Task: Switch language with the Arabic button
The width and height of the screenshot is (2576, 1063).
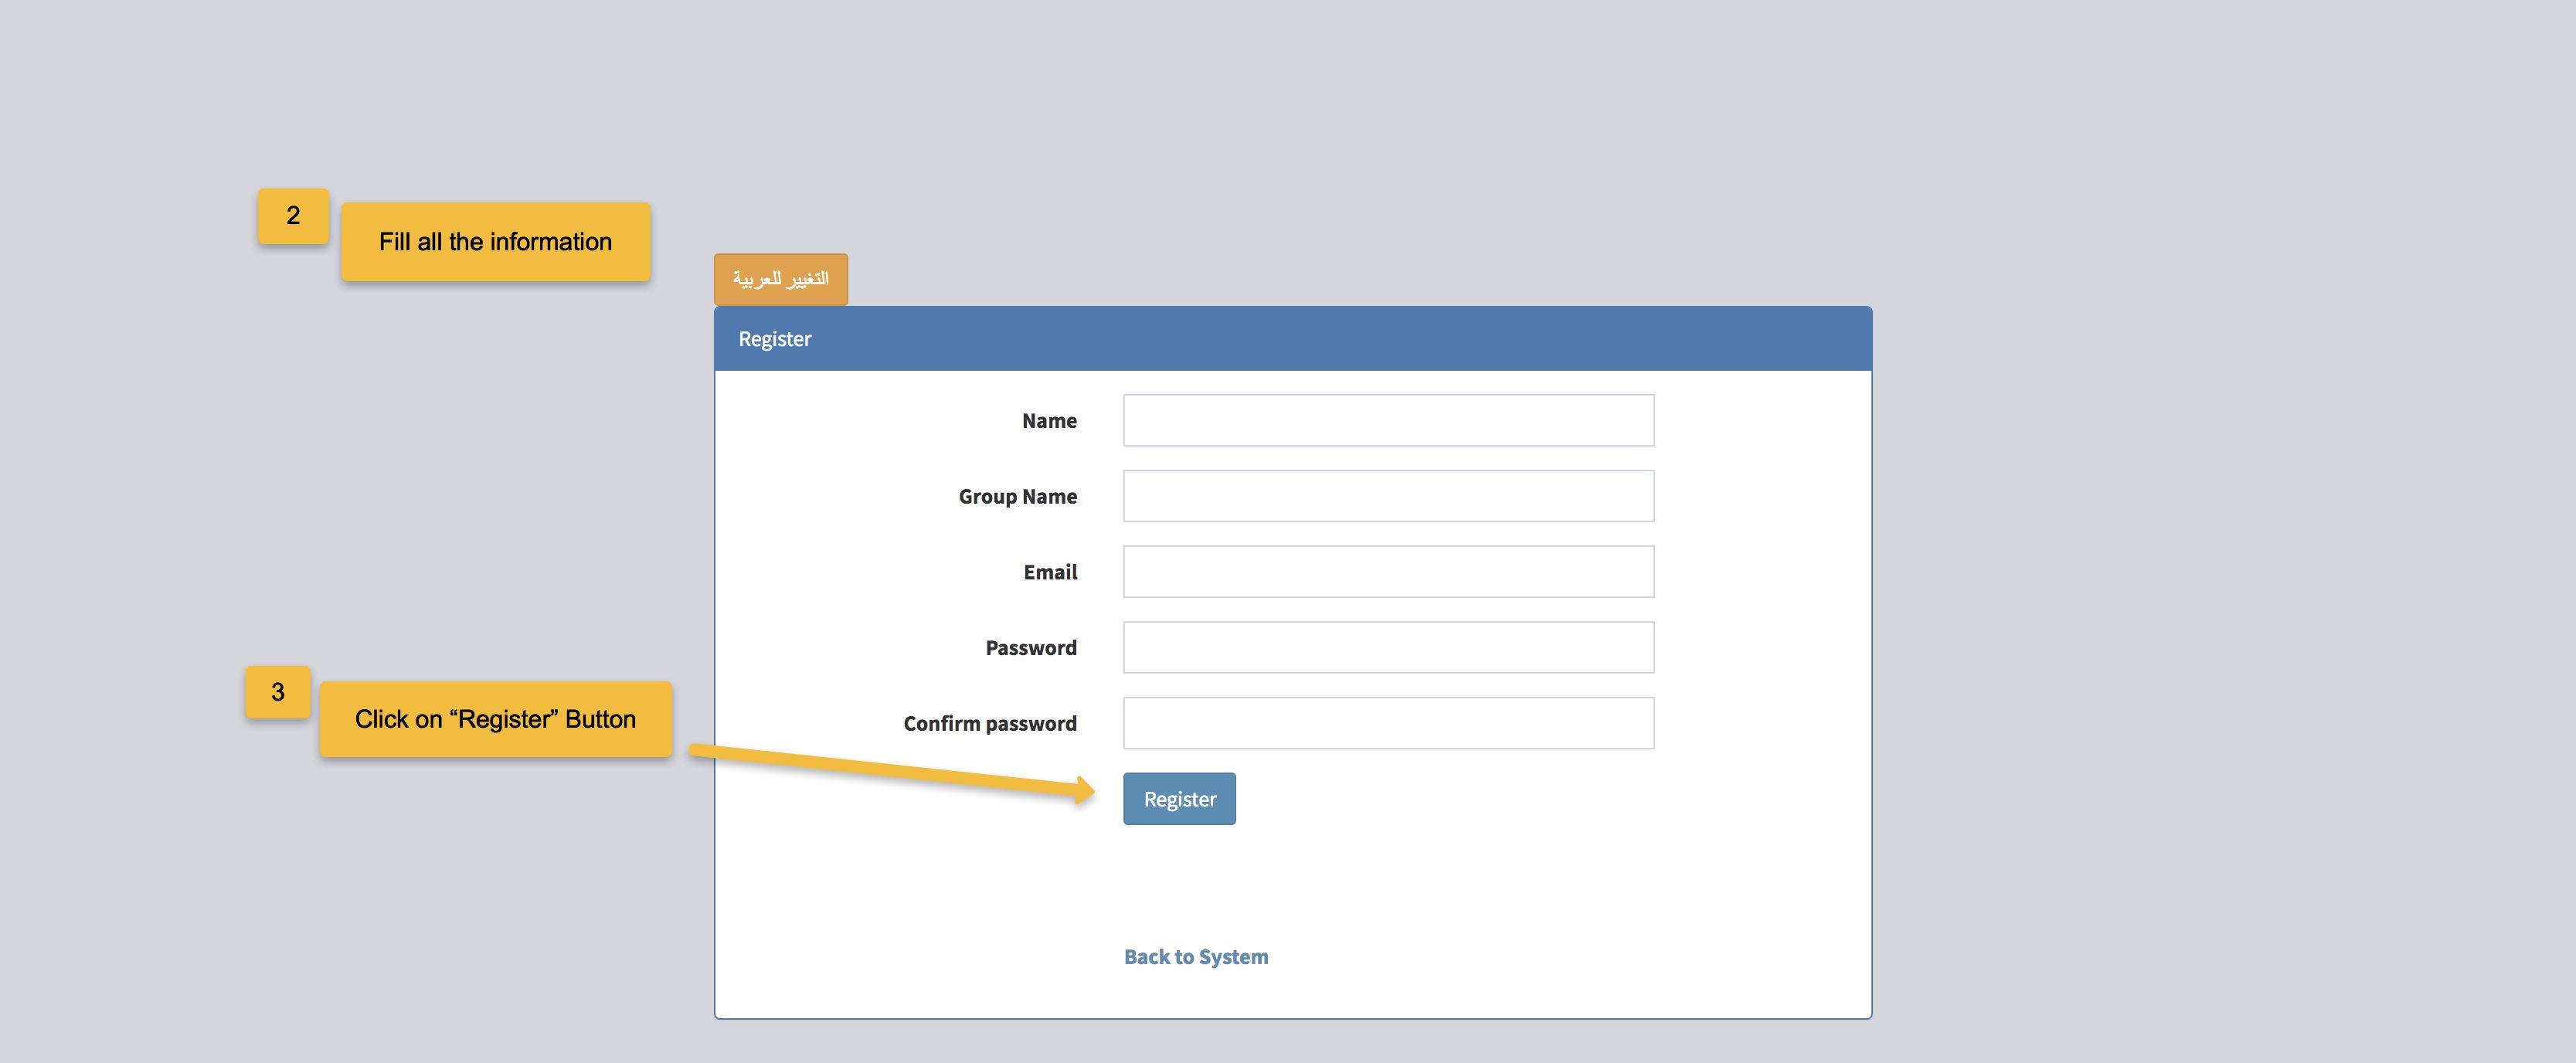Action: 780,279
